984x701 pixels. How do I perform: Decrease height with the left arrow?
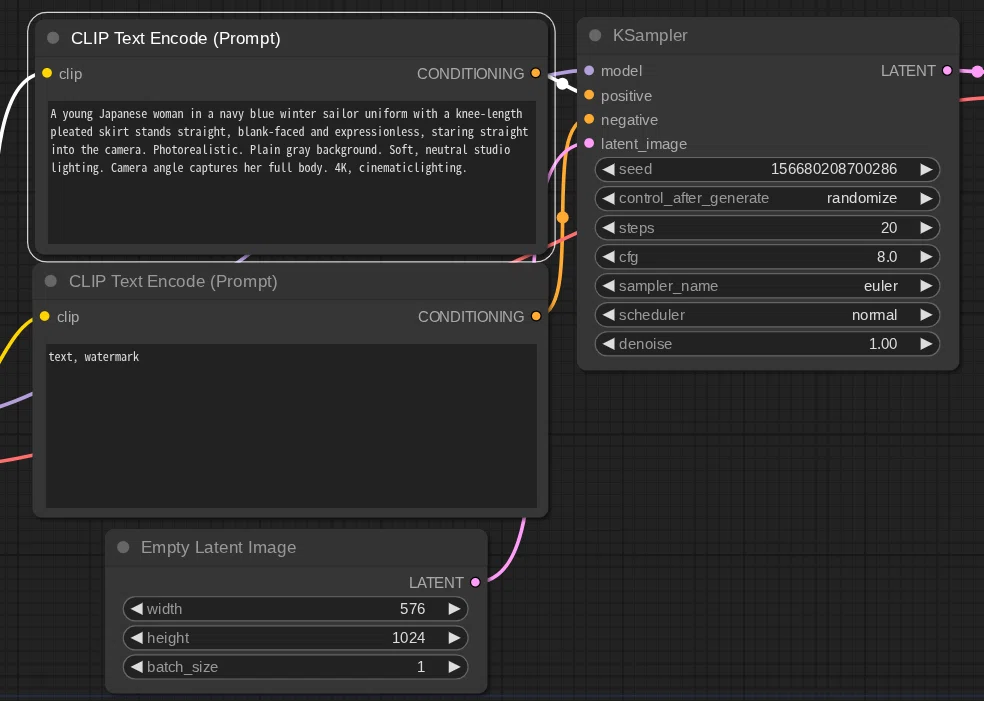136,638
